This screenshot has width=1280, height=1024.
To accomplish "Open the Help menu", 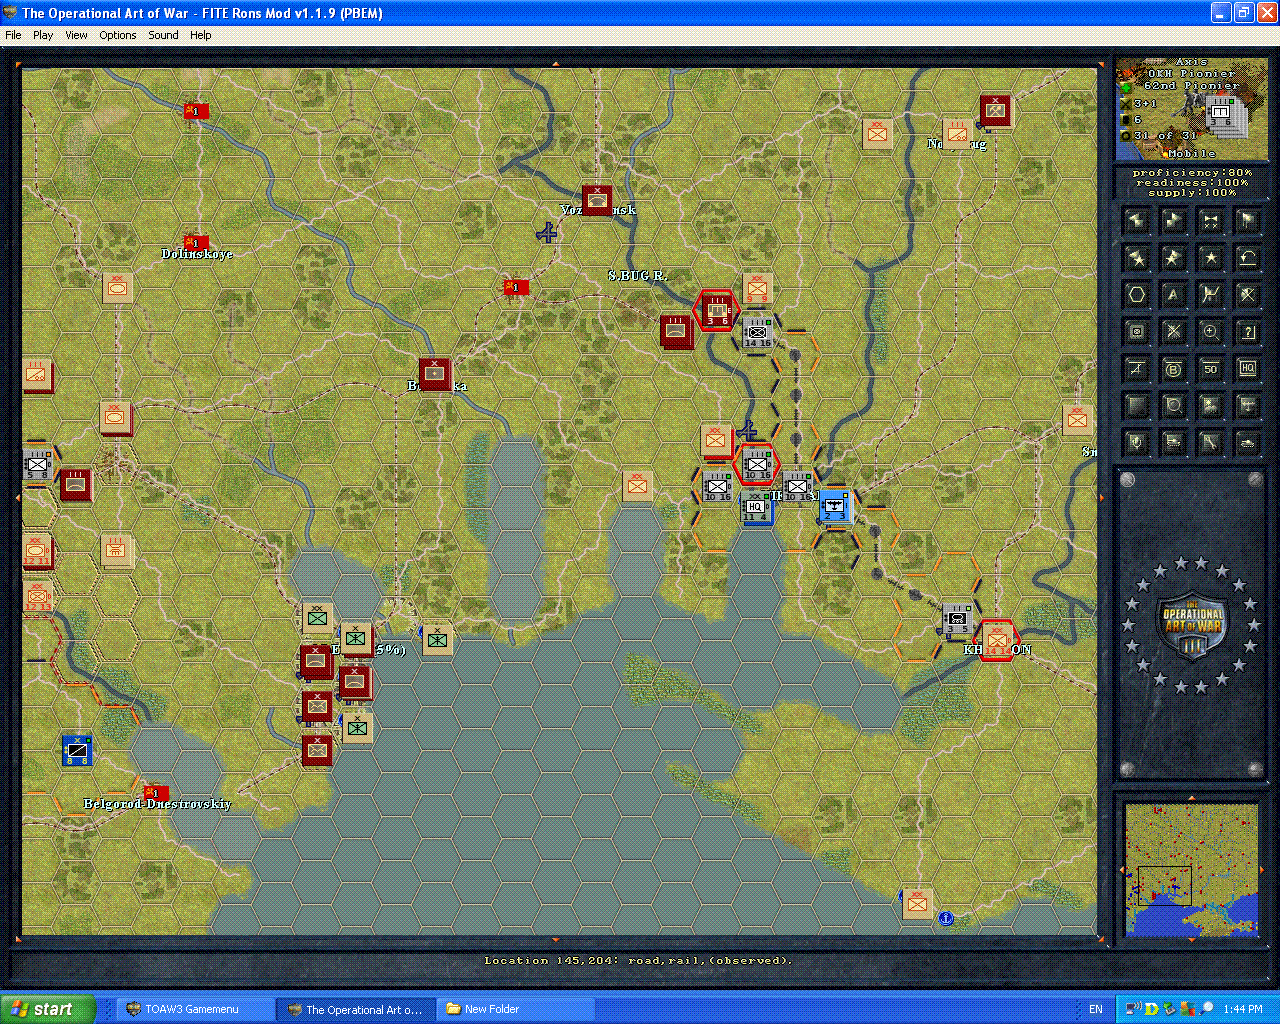I will tap(200, 35).
